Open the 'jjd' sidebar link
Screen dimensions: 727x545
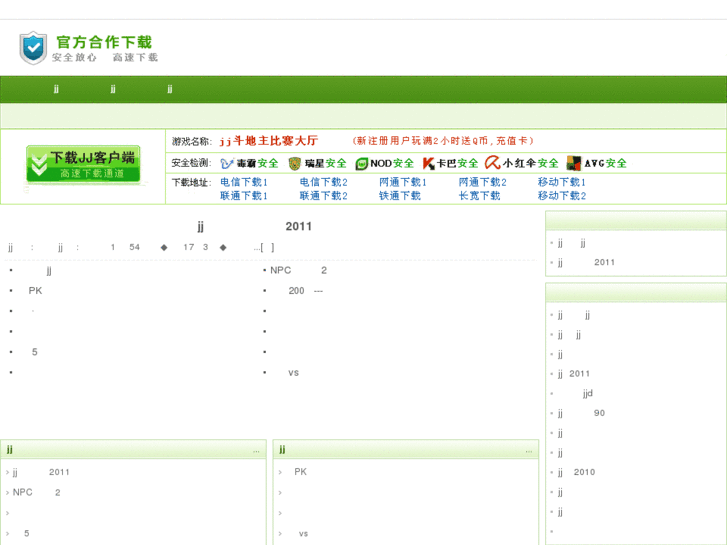coord(587,393)
